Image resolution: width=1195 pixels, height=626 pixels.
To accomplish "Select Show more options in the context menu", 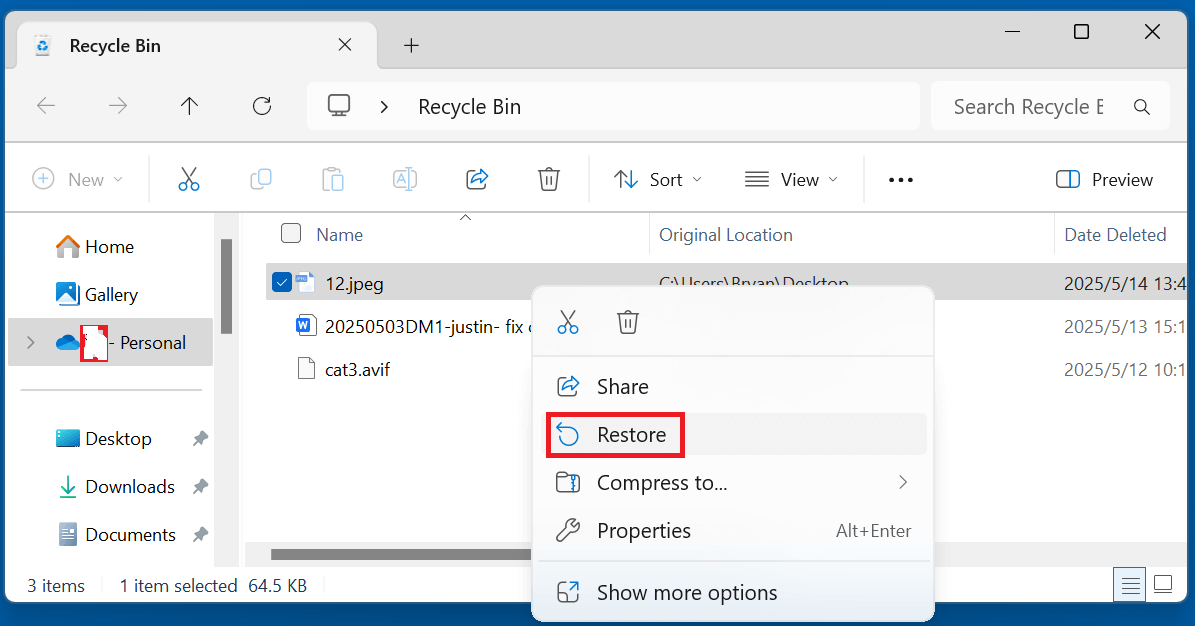I will (x=687, y=592).
